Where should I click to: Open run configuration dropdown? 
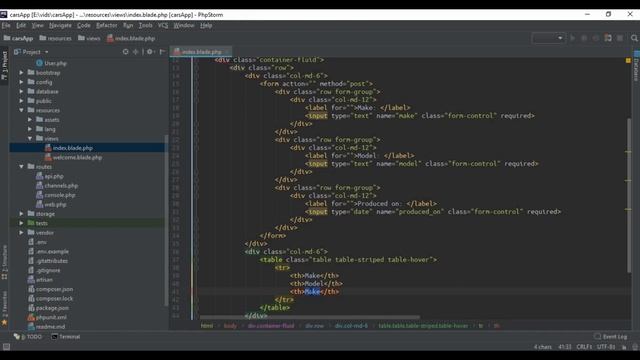pos(548,38)
